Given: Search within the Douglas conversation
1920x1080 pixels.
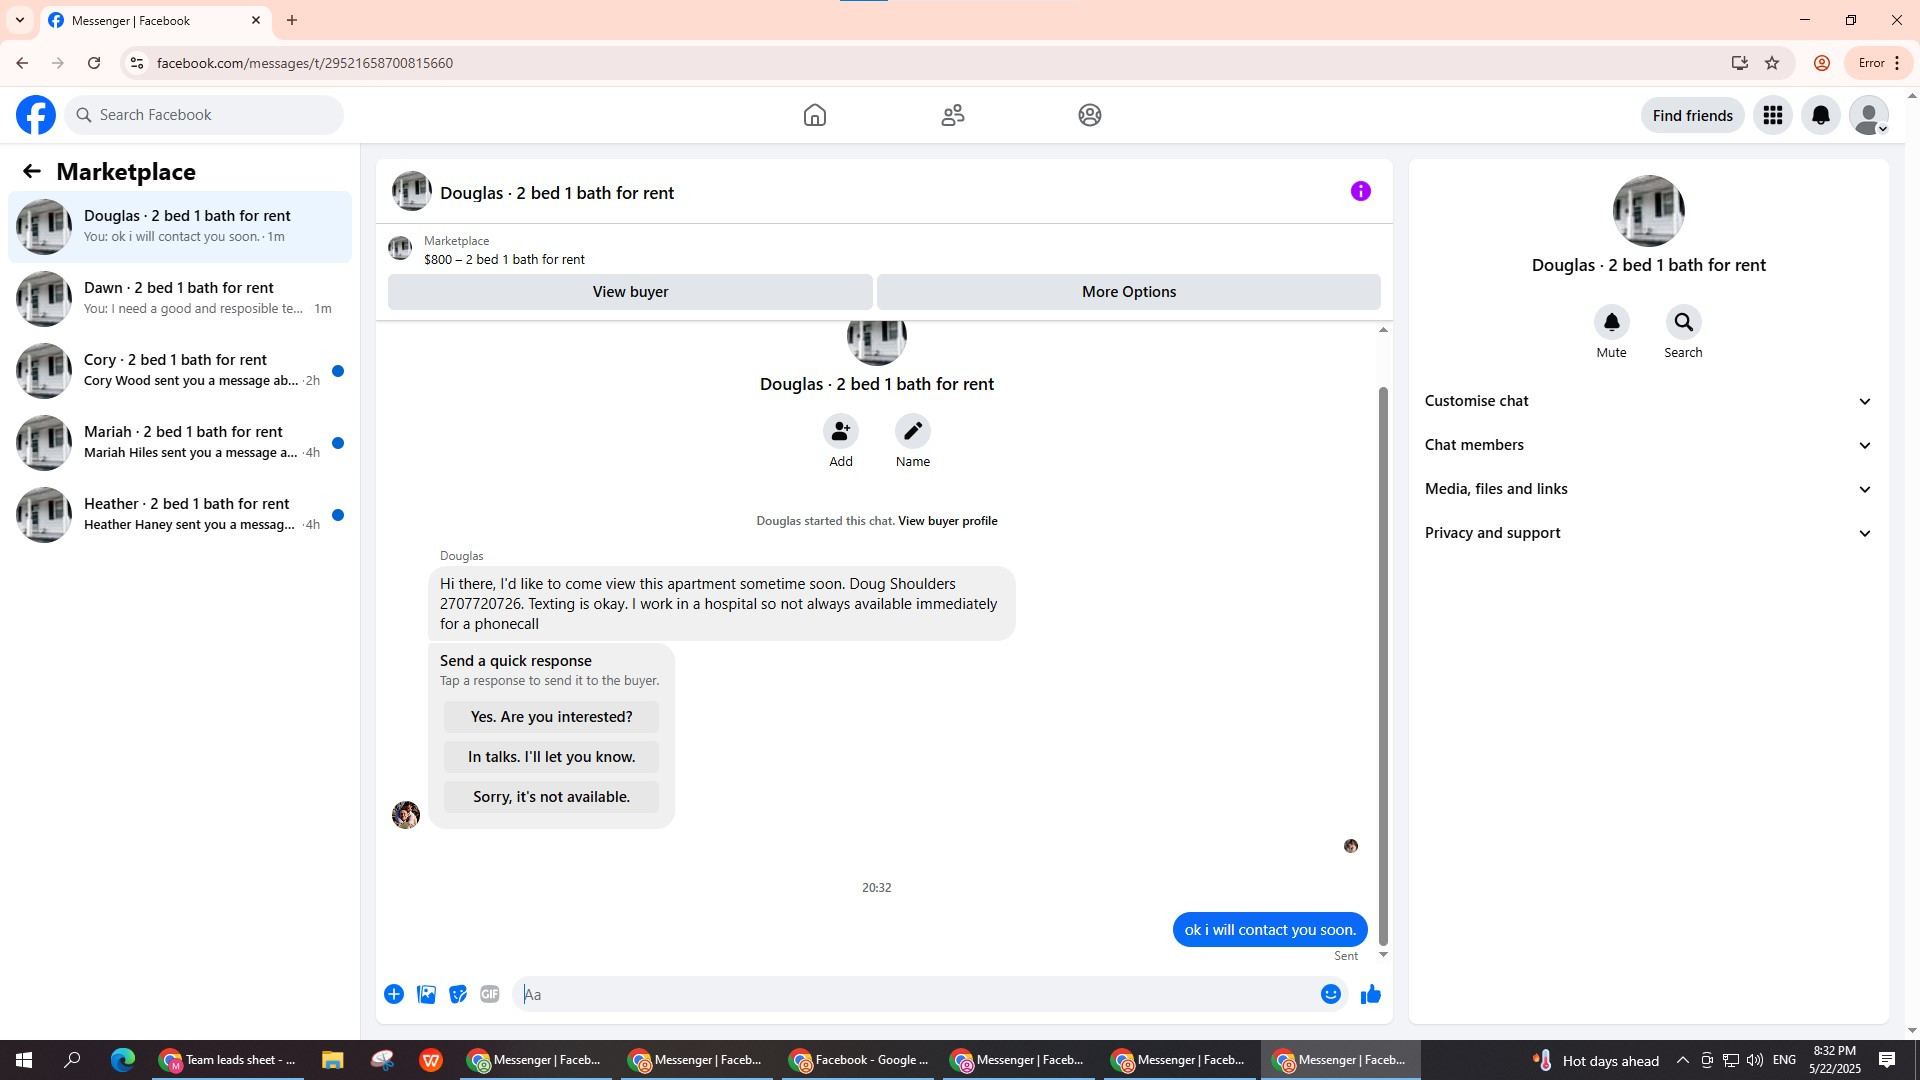Looking at the screenshot, I should (x=1684, y=322).
